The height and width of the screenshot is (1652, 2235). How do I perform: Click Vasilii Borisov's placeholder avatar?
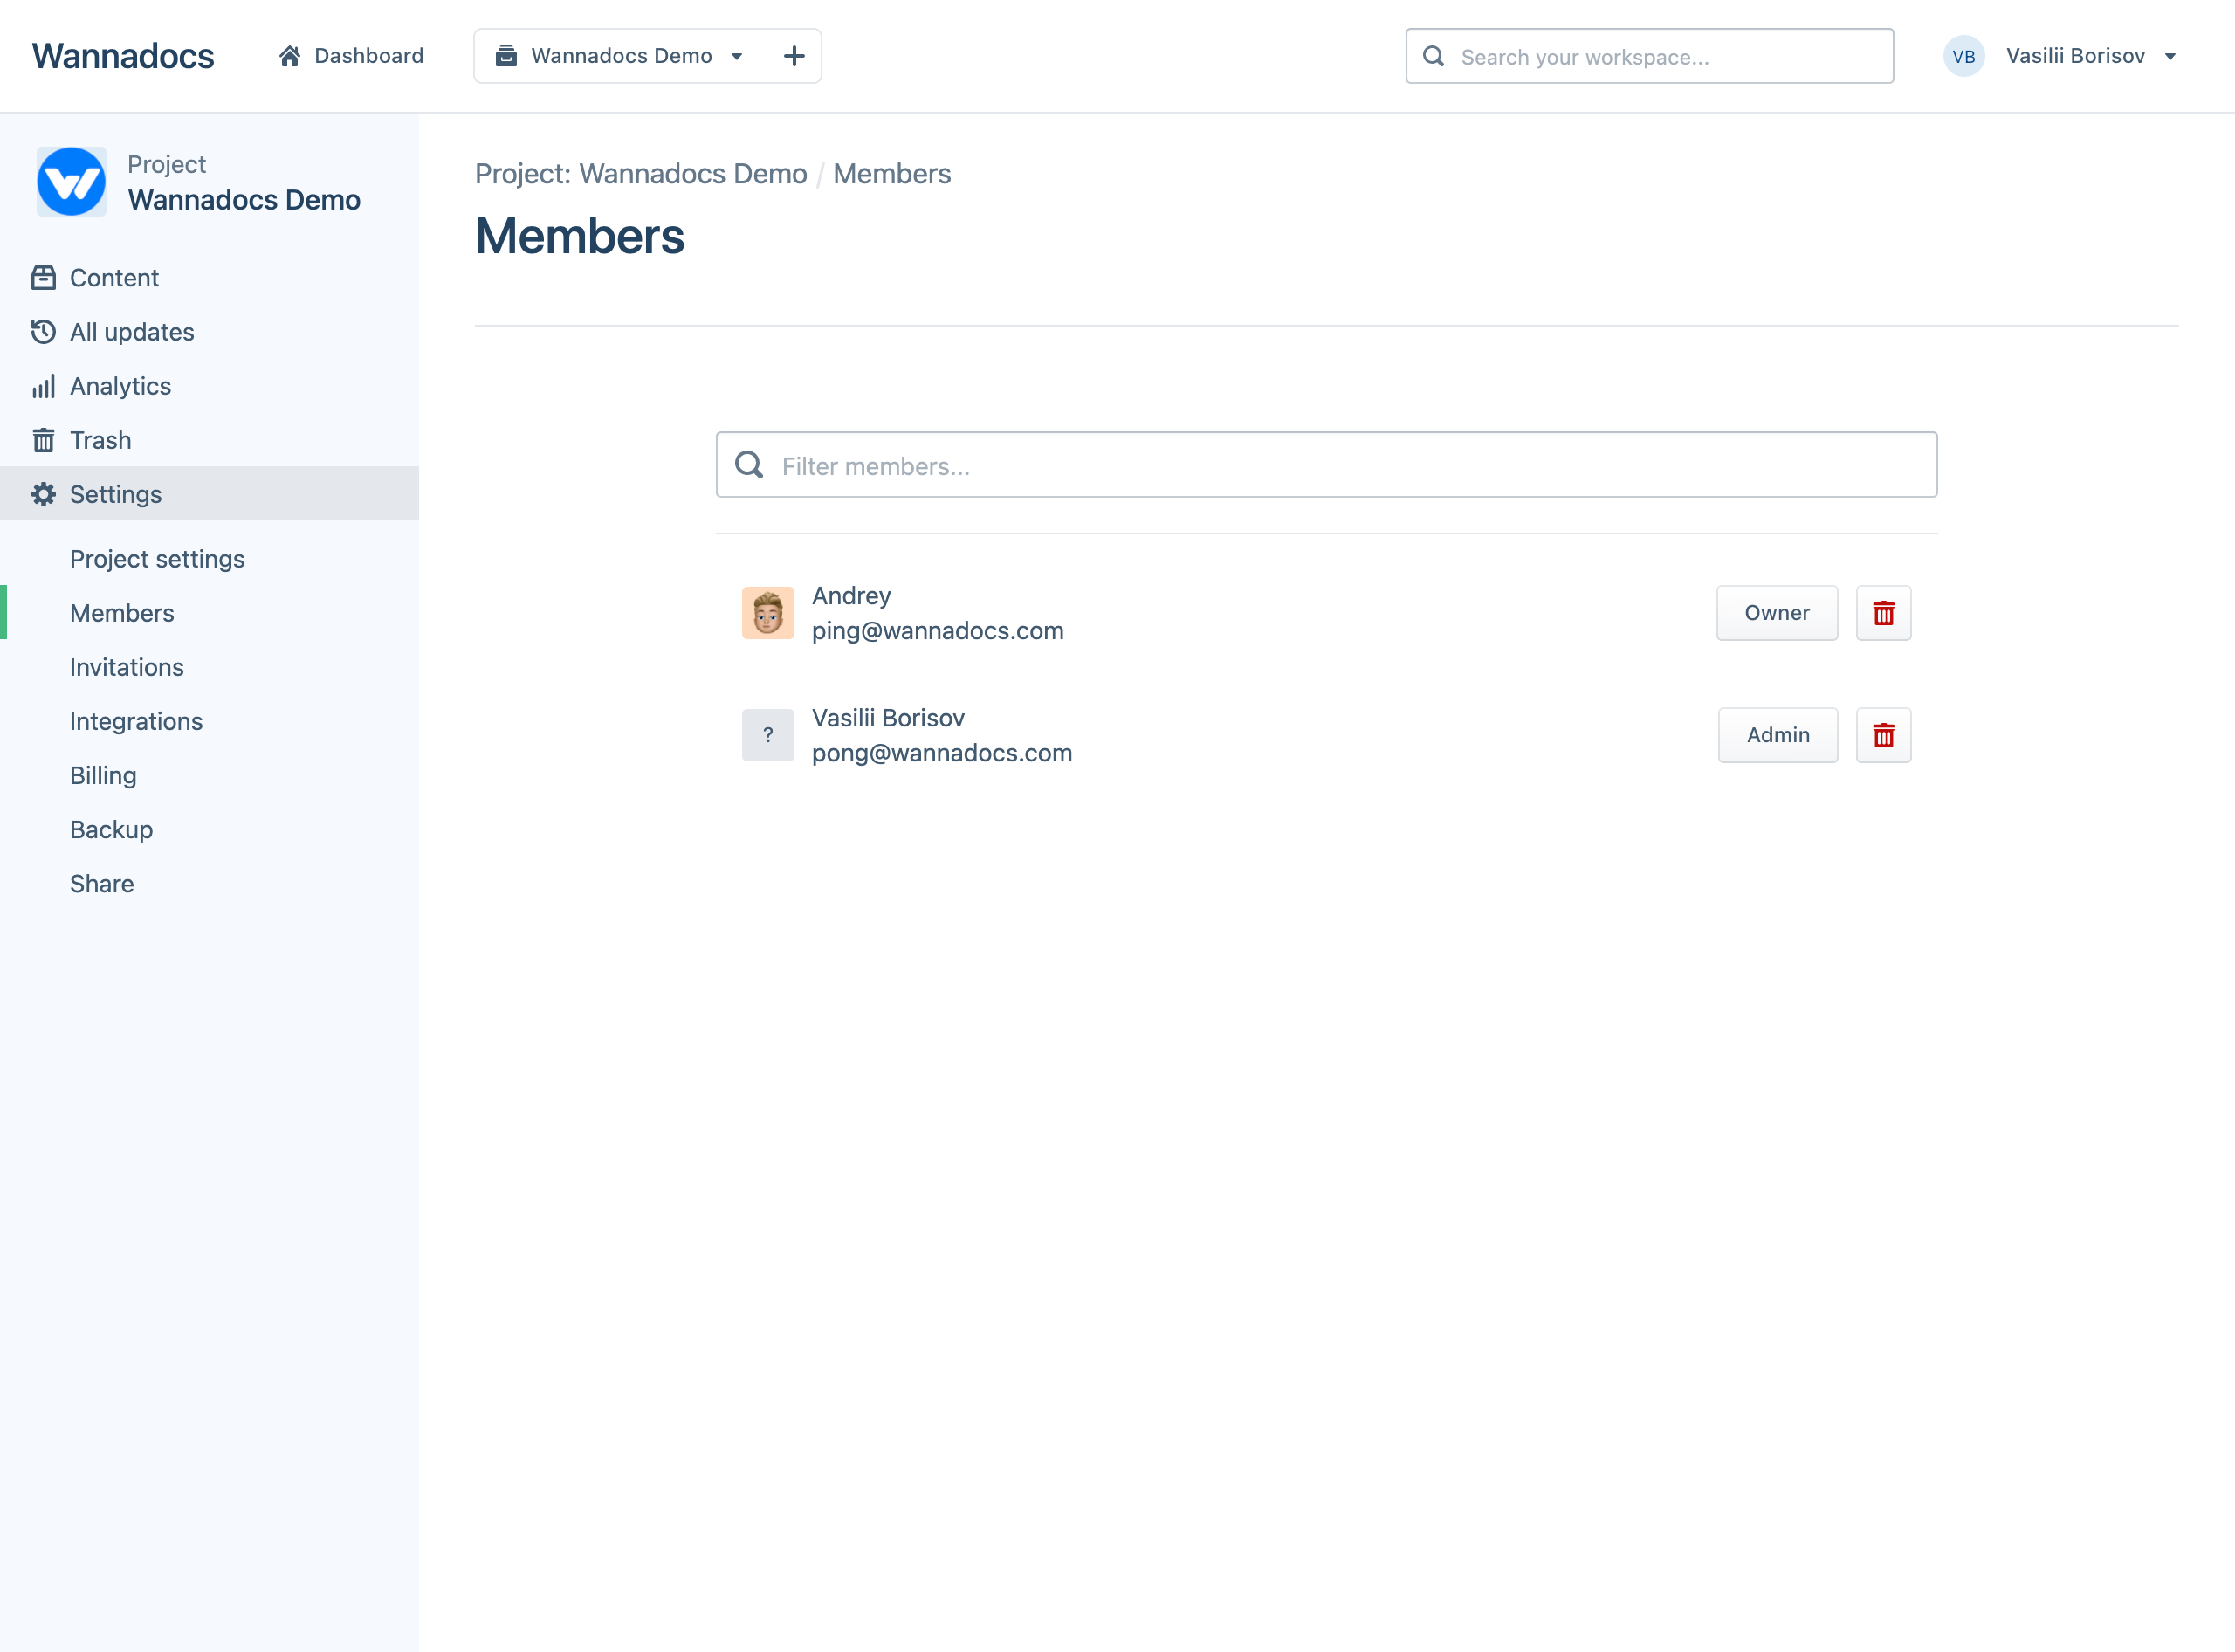tap(768, 735)
